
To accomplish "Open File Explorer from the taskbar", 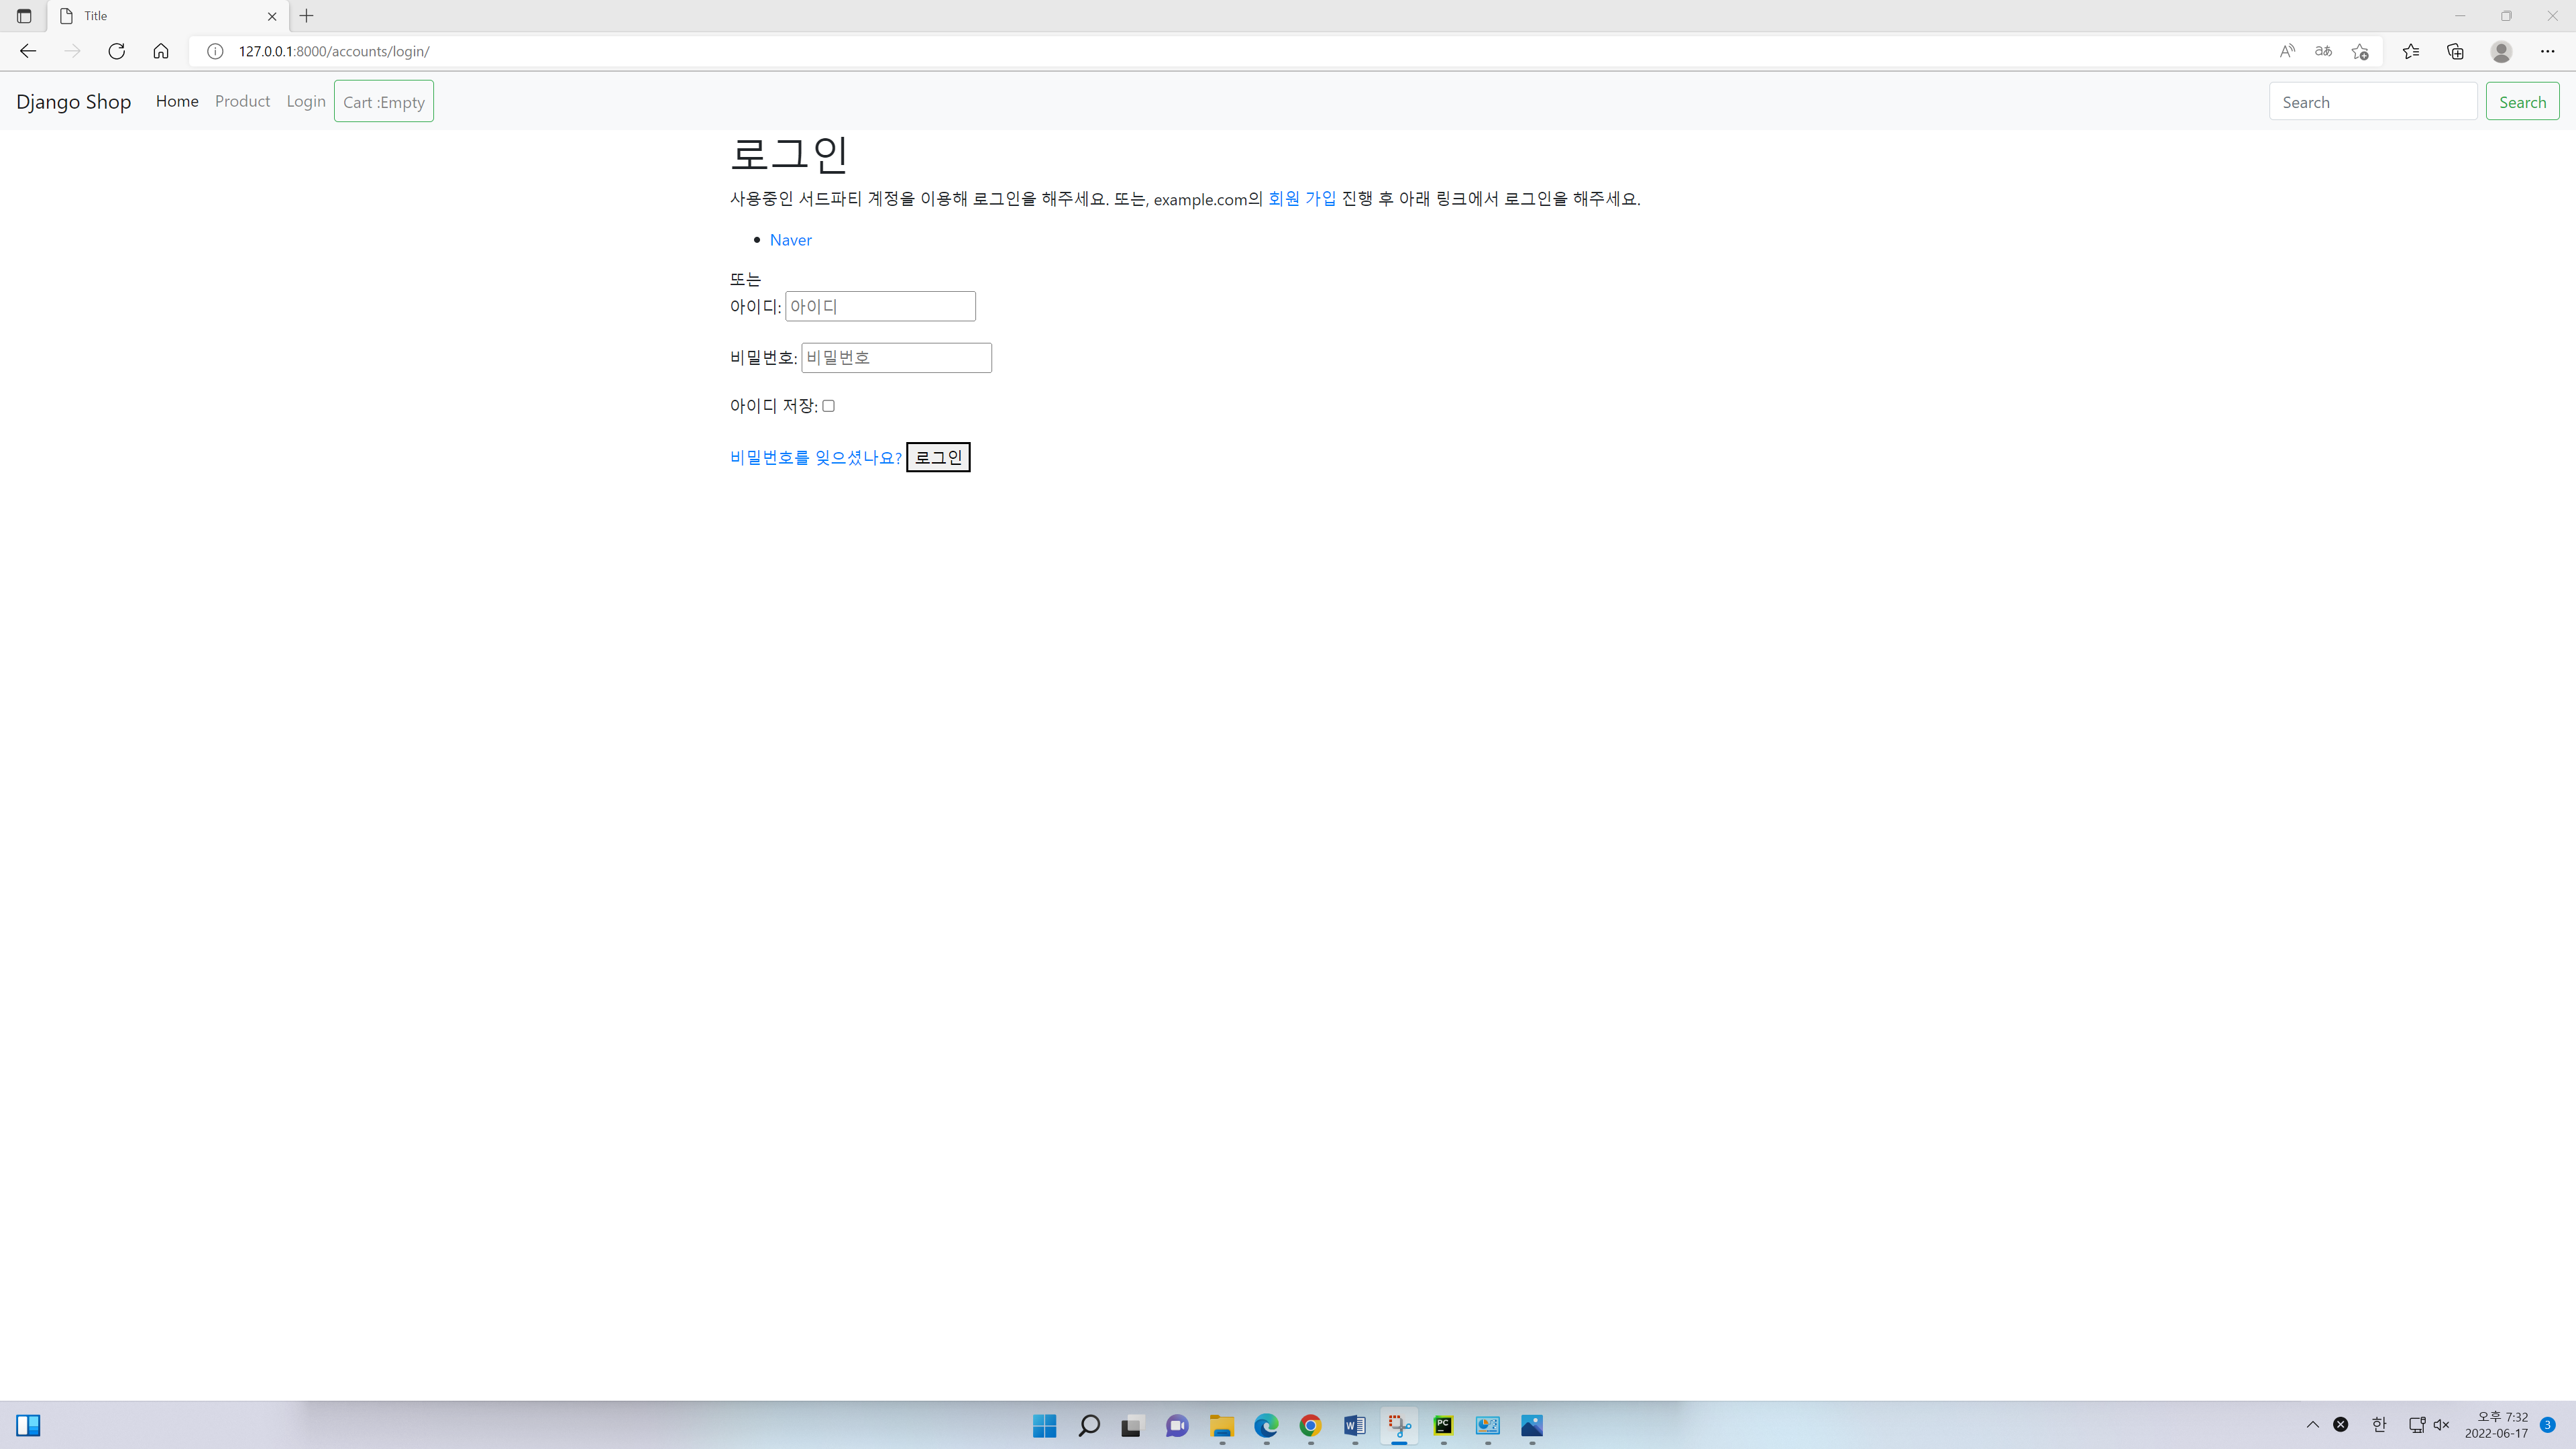I will coord(1221,1426).
